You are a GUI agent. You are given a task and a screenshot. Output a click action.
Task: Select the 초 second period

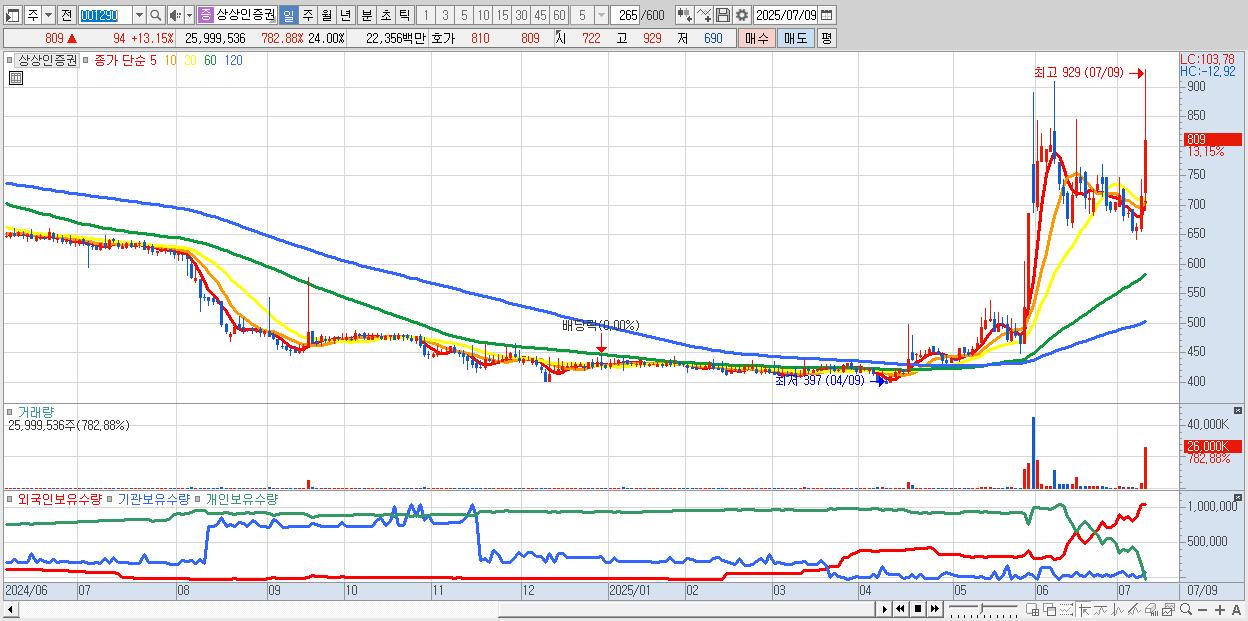[386, 15]
